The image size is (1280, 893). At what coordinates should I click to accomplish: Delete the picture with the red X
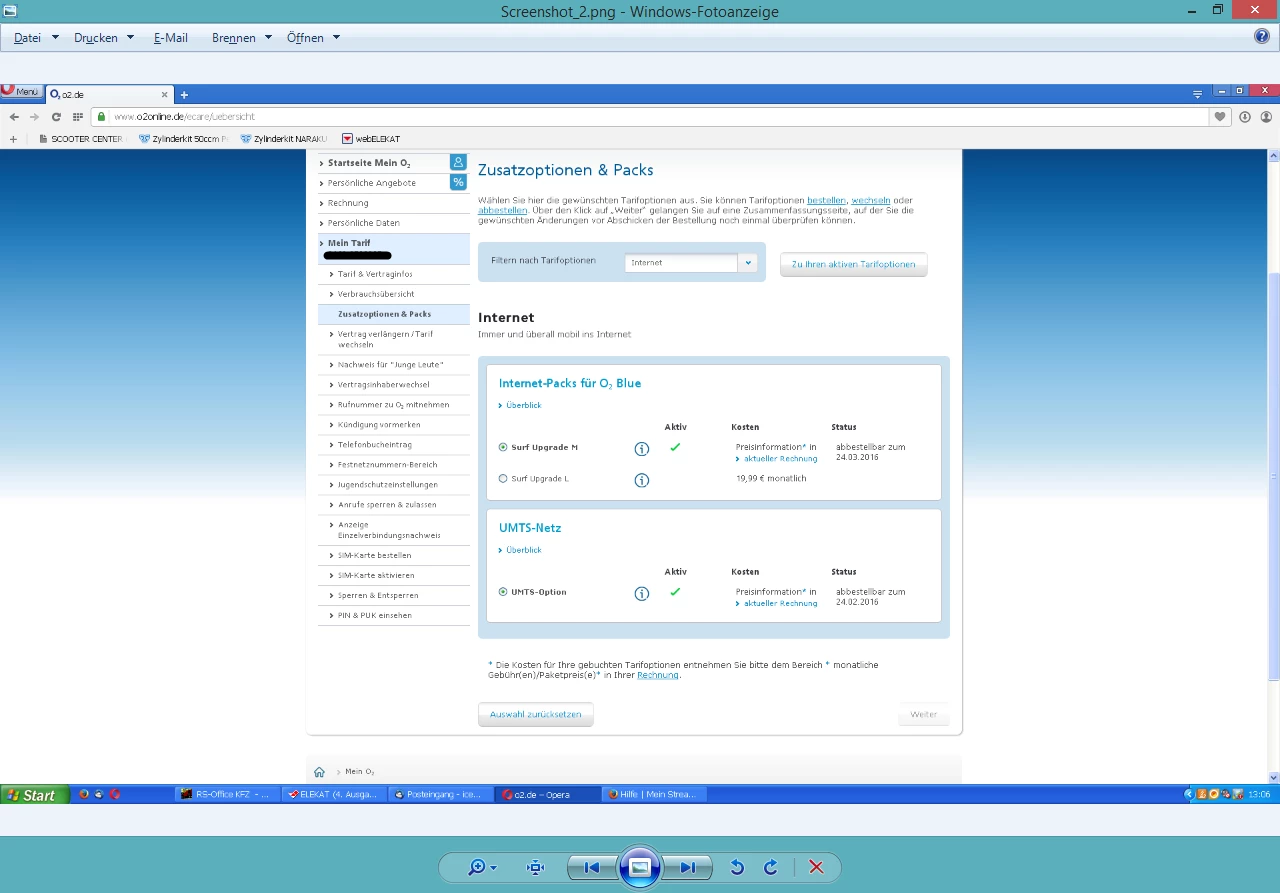(816, 868)
